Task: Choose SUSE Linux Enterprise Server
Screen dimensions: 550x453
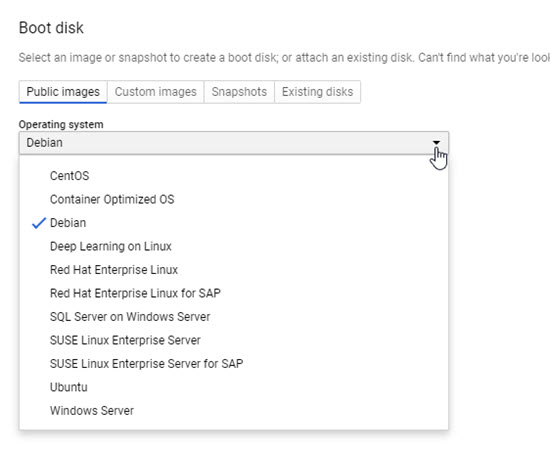Action: 234,340
